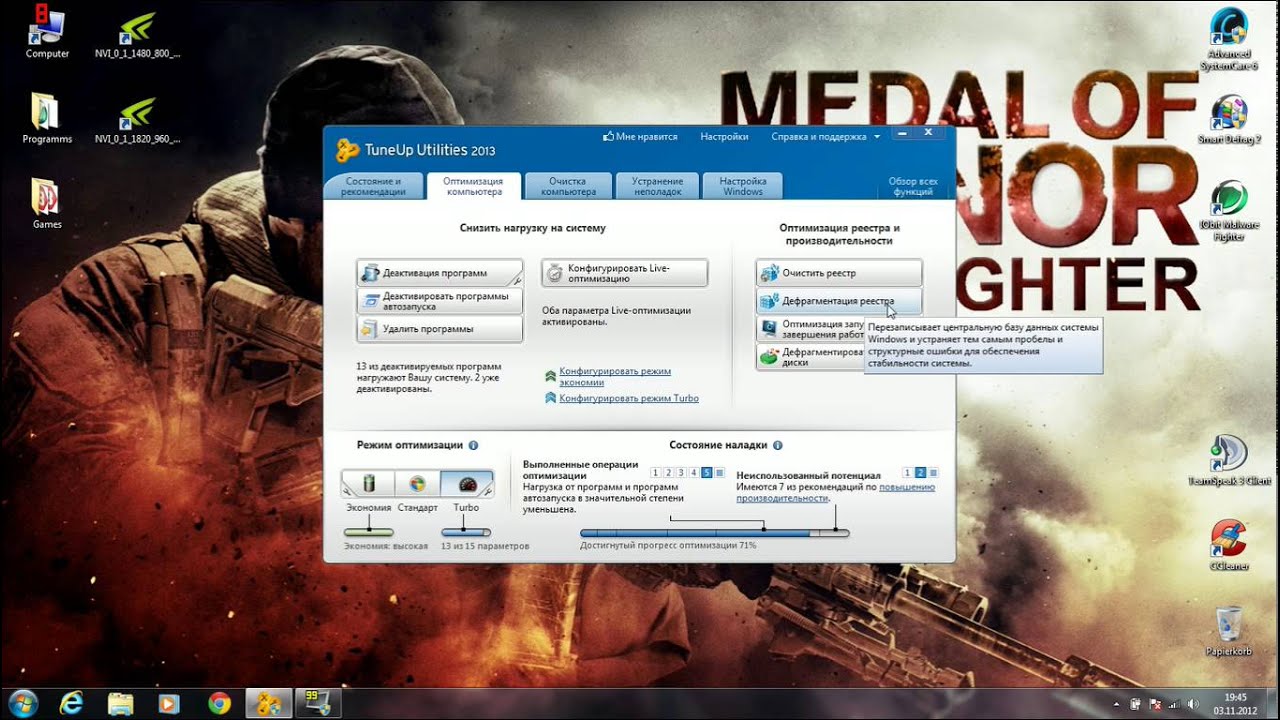Click the startup/shutdown optimization icon
Viewport: 1280px width, 720px height.
(769, 329)
